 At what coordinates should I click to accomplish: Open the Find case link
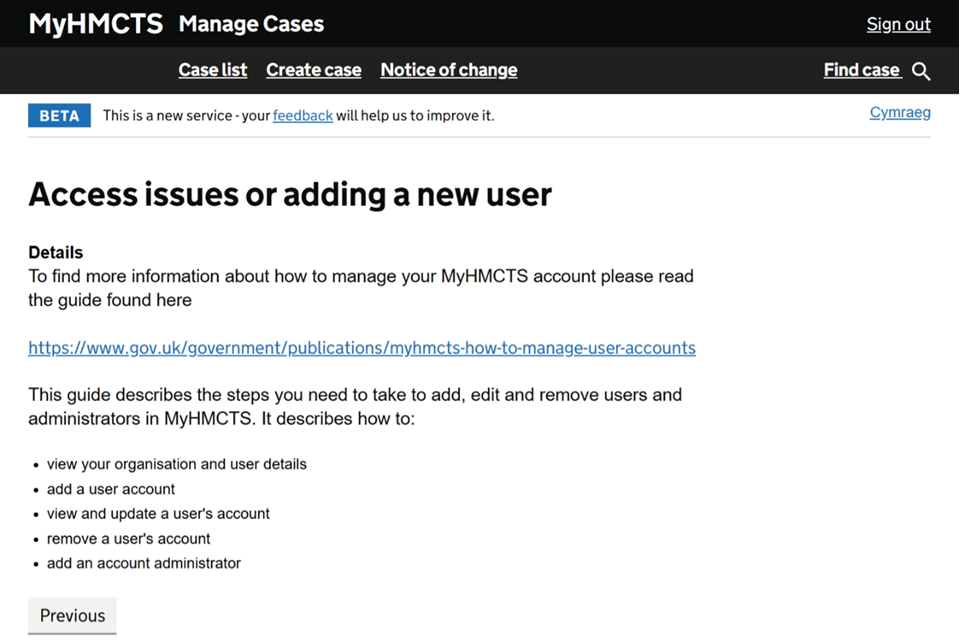tap(861, 70)
